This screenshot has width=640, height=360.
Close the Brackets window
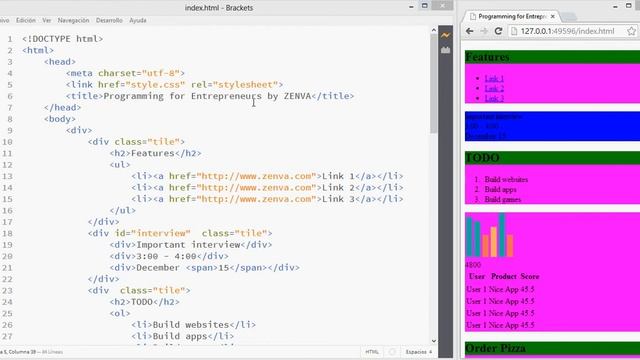coord(442,5)
